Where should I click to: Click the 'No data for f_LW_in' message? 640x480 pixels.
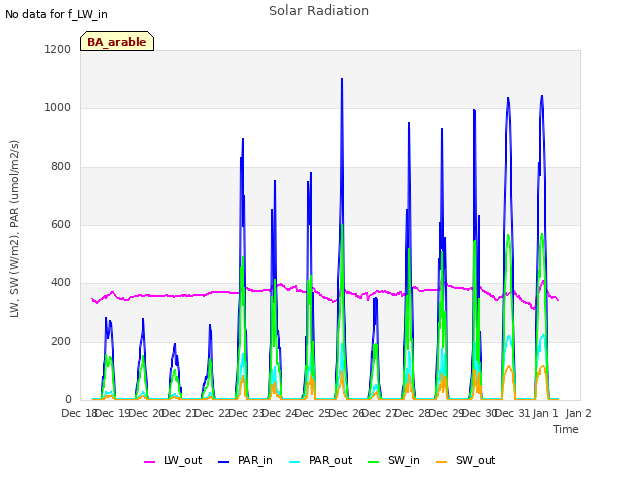pos(56,14)
